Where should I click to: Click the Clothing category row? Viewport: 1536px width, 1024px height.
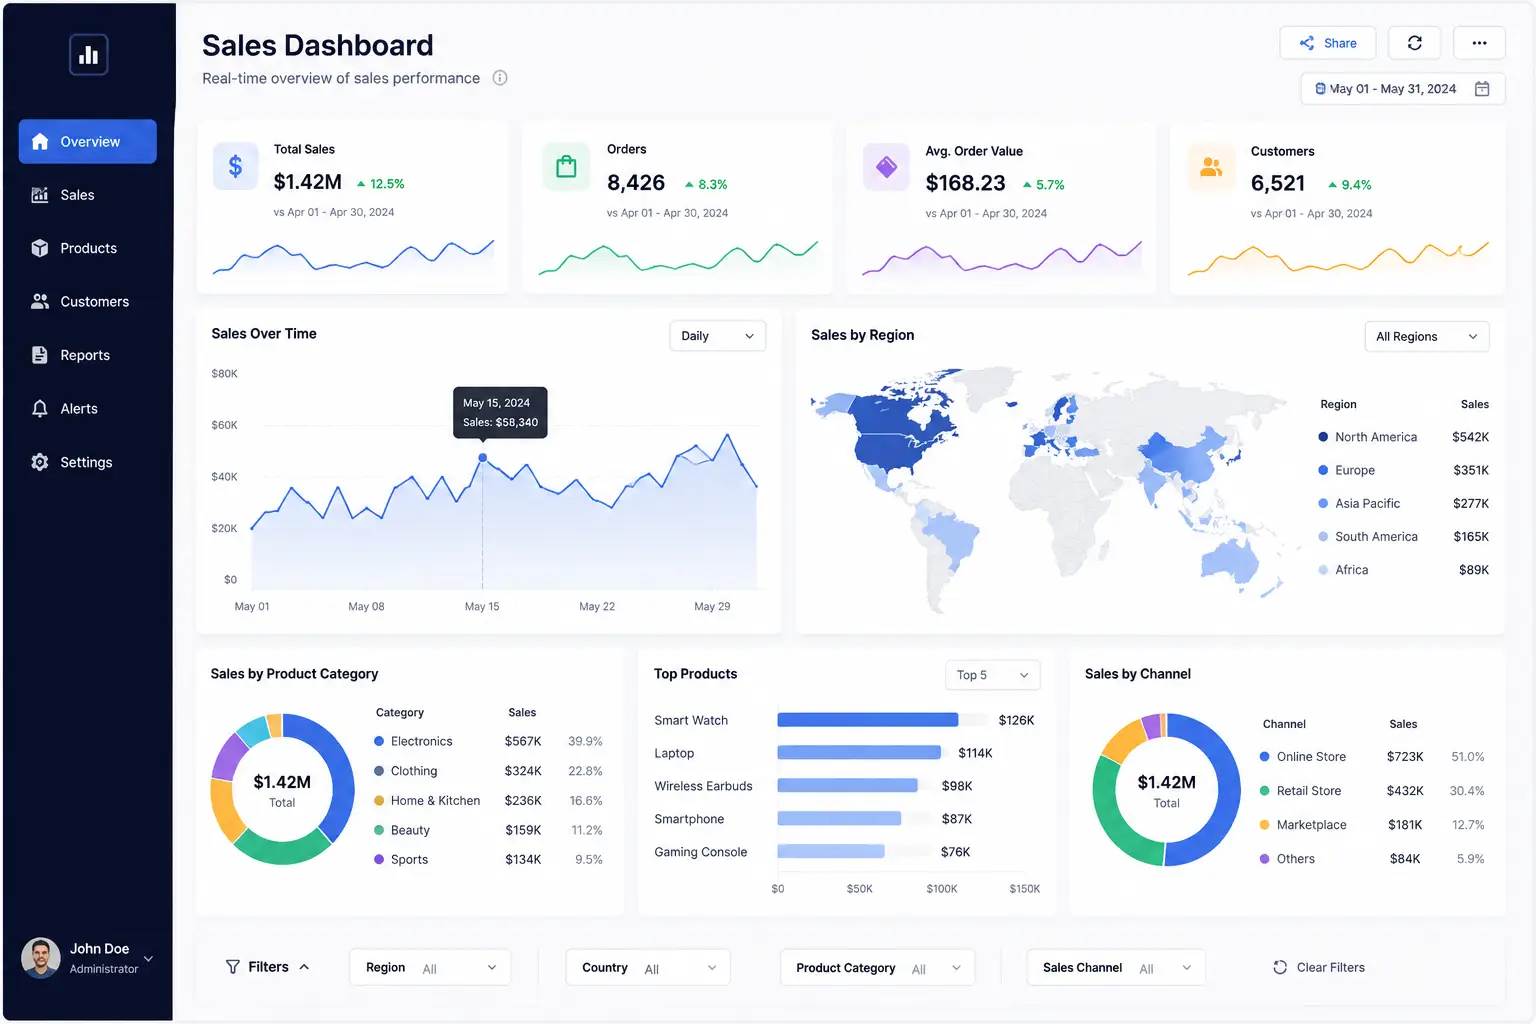pos(488,771)
